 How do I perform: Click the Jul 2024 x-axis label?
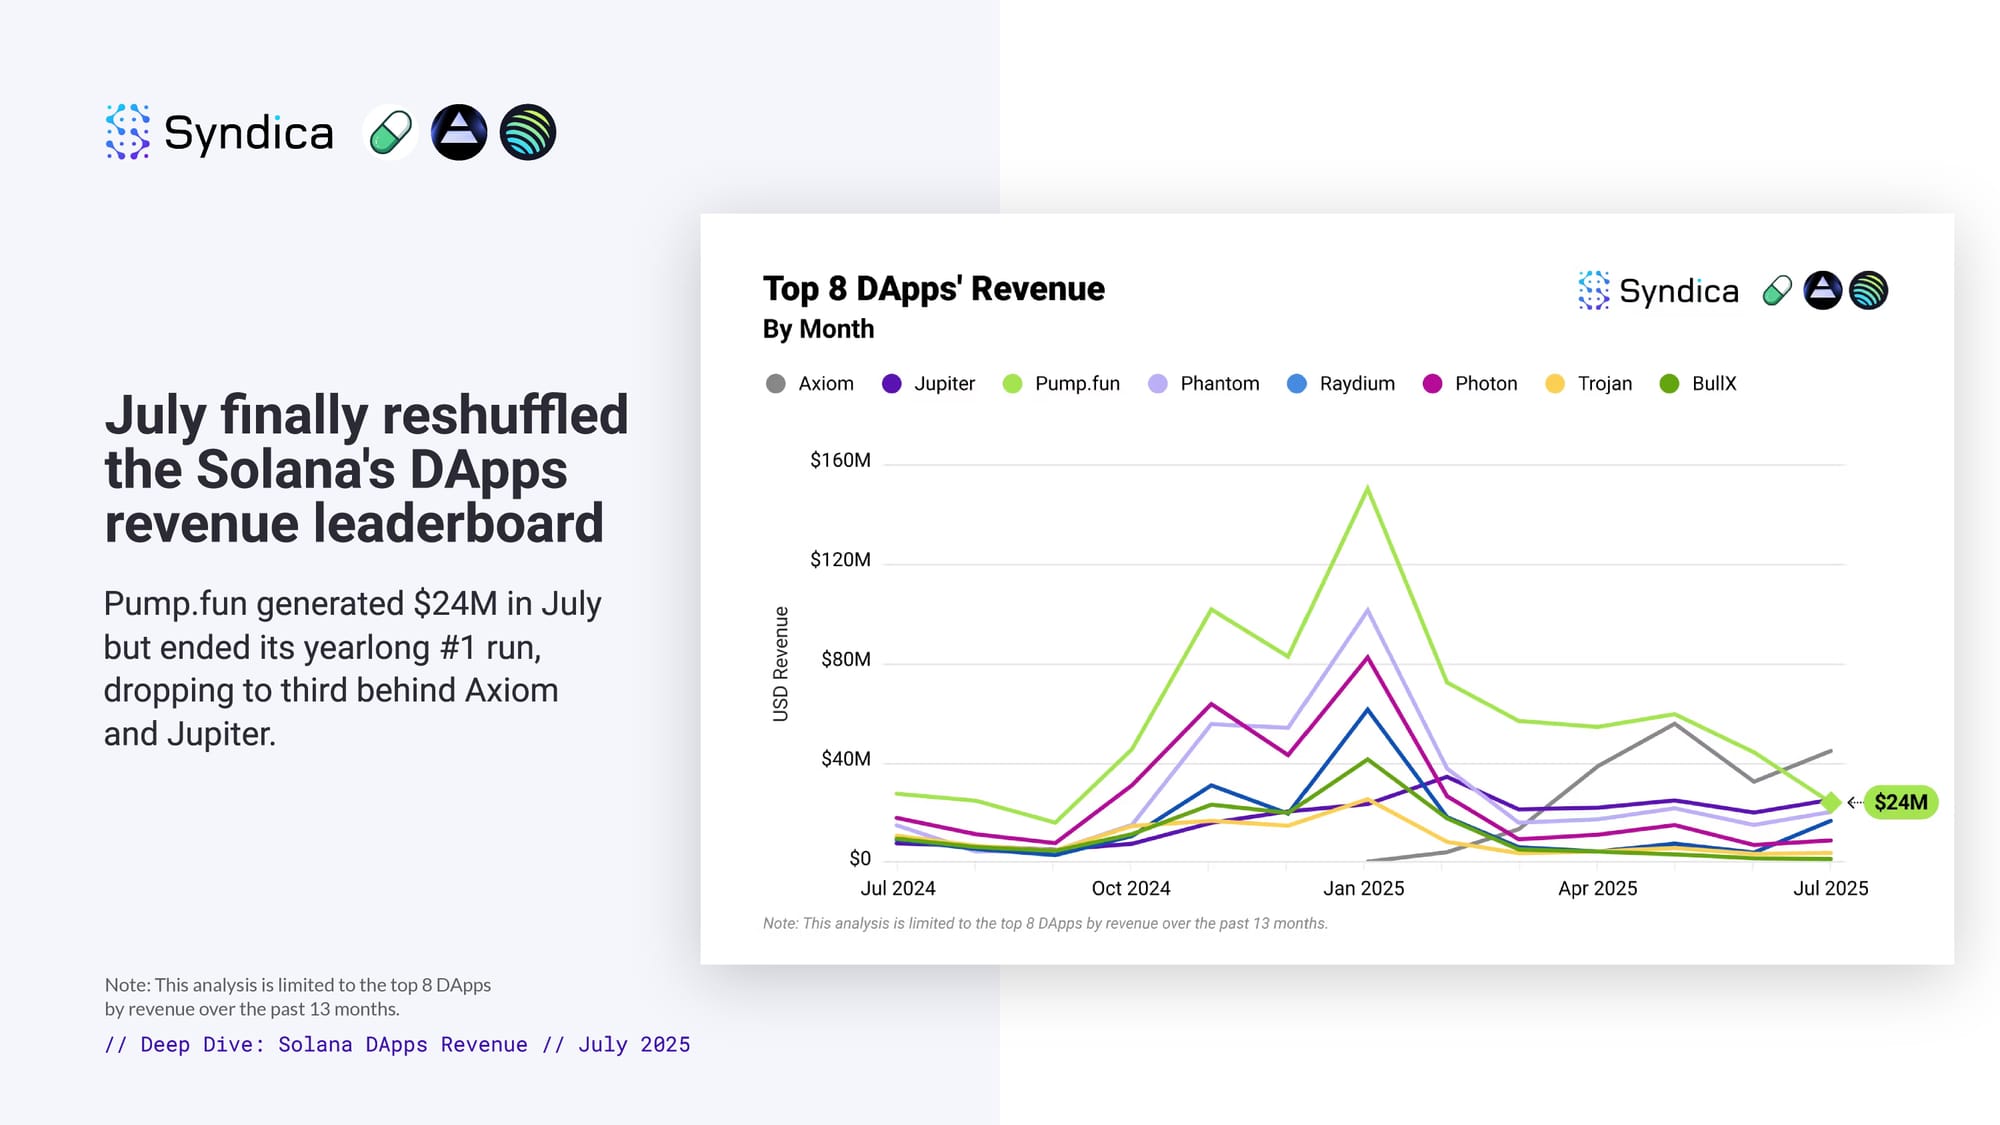pyautogui.click(x=898, y=888)
